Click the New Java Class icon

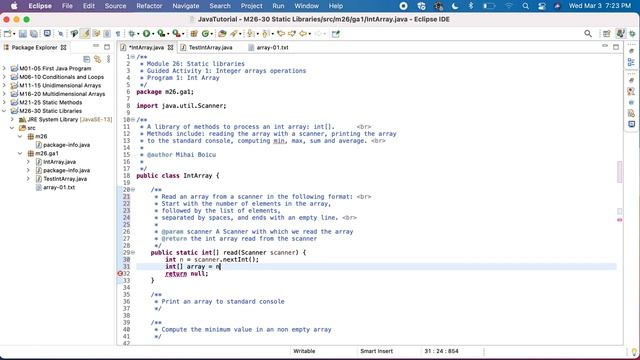click(205, 34)
